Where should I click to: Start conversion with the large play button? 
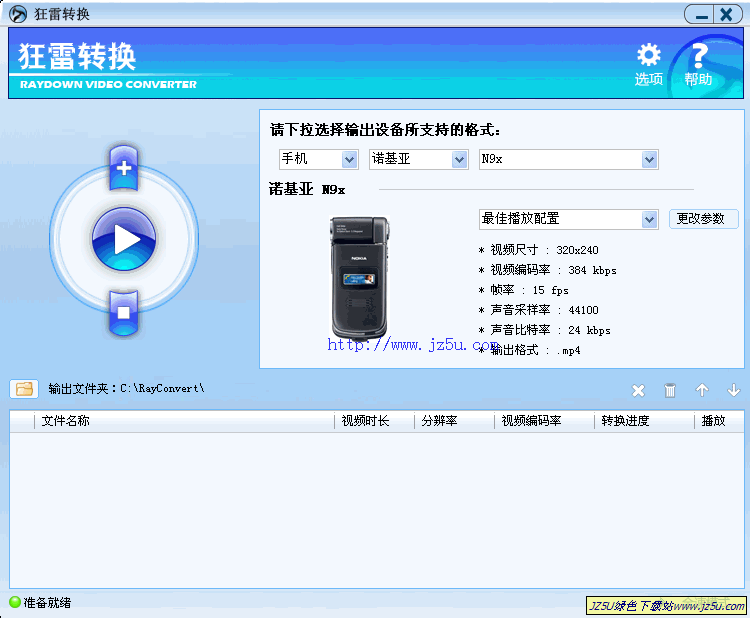[124, 239]
